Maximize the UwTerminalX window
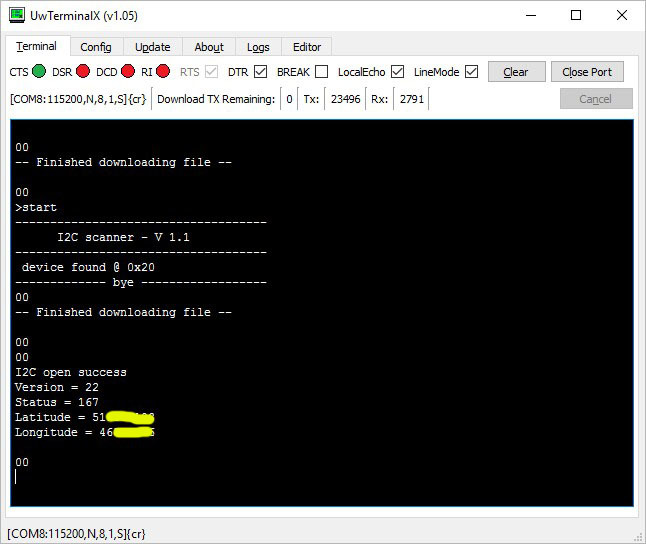This screenshot has width=646, height=544. point(576,16)
